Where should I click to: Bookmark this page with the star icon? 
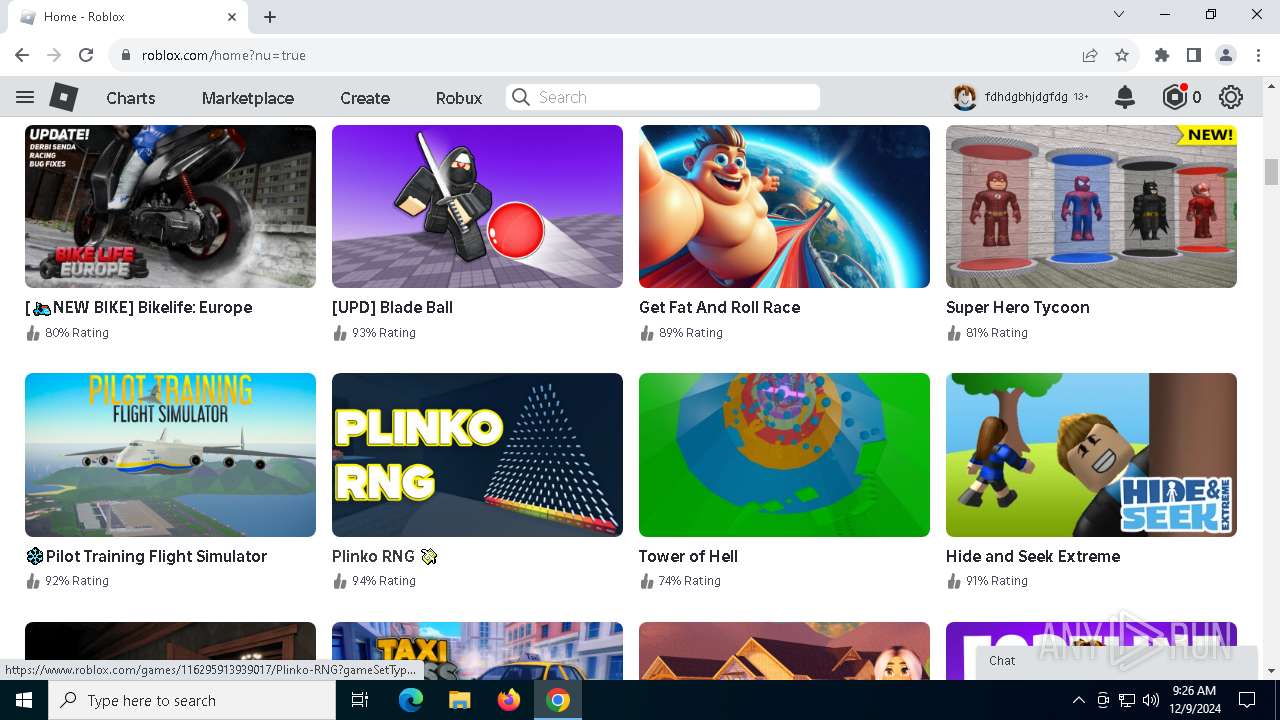click(x=1122, y=55)
